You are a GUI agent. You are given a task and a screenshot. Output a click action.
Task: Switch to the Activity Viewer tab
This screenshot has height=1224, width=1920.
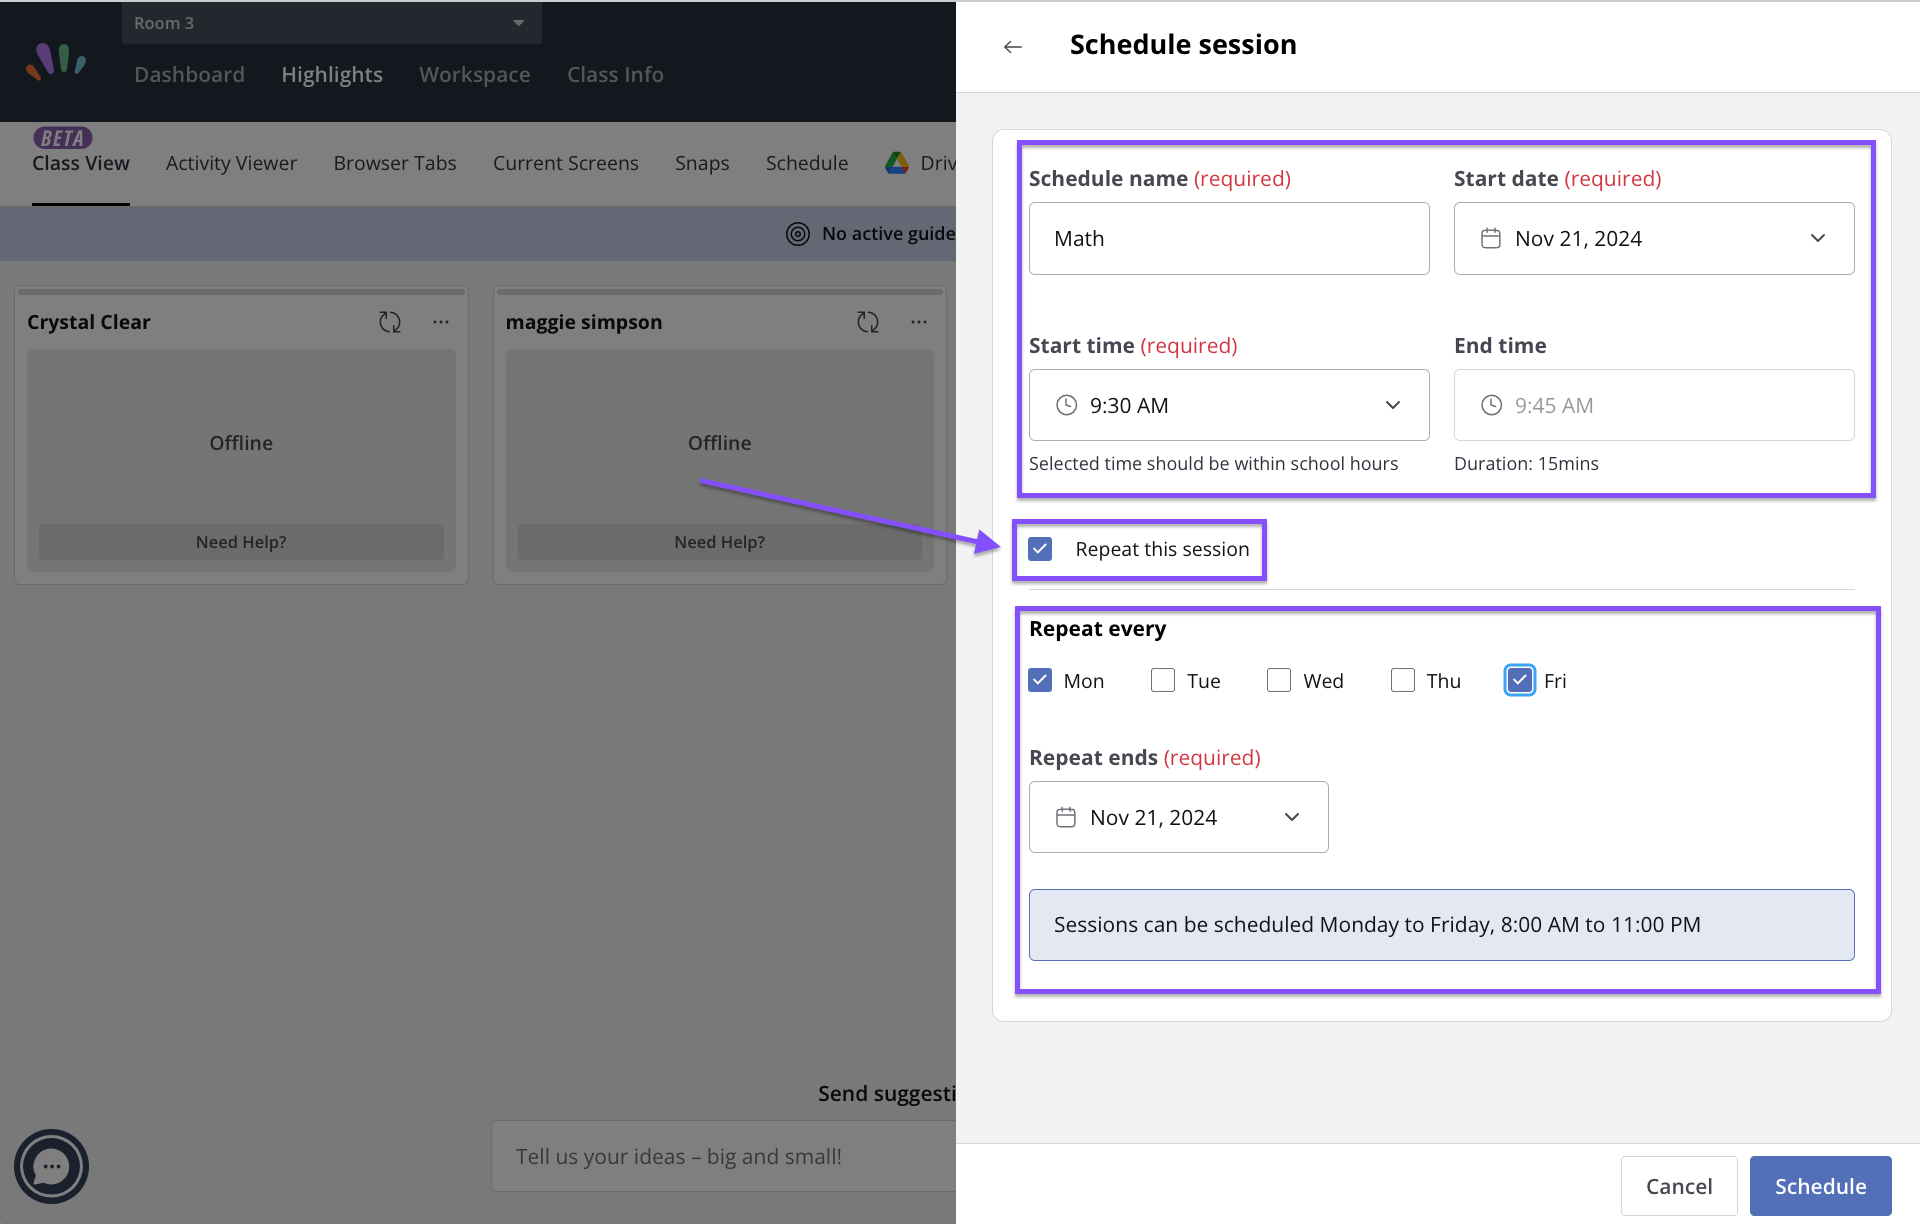pos(231,163)
